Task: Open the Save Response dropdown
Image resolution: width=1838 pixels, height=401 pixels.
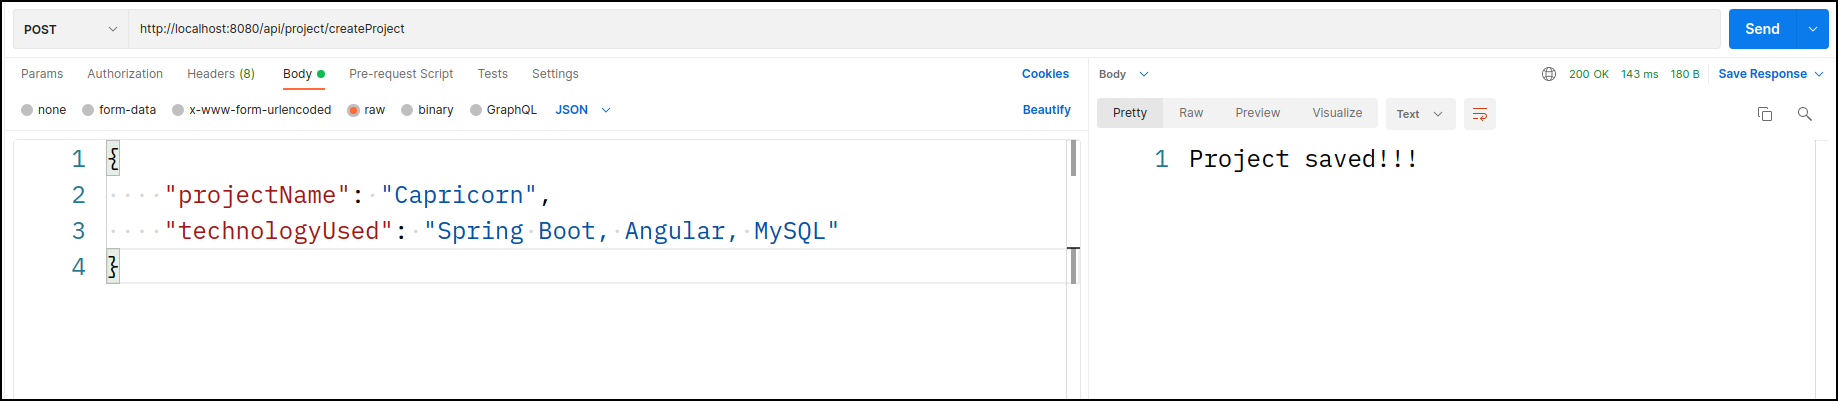Action: (x=1771, y=74)
